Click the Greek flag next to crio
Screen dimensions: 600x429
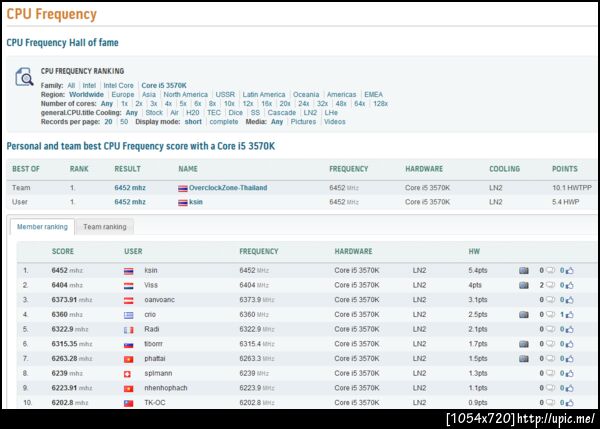pos(129,315)
